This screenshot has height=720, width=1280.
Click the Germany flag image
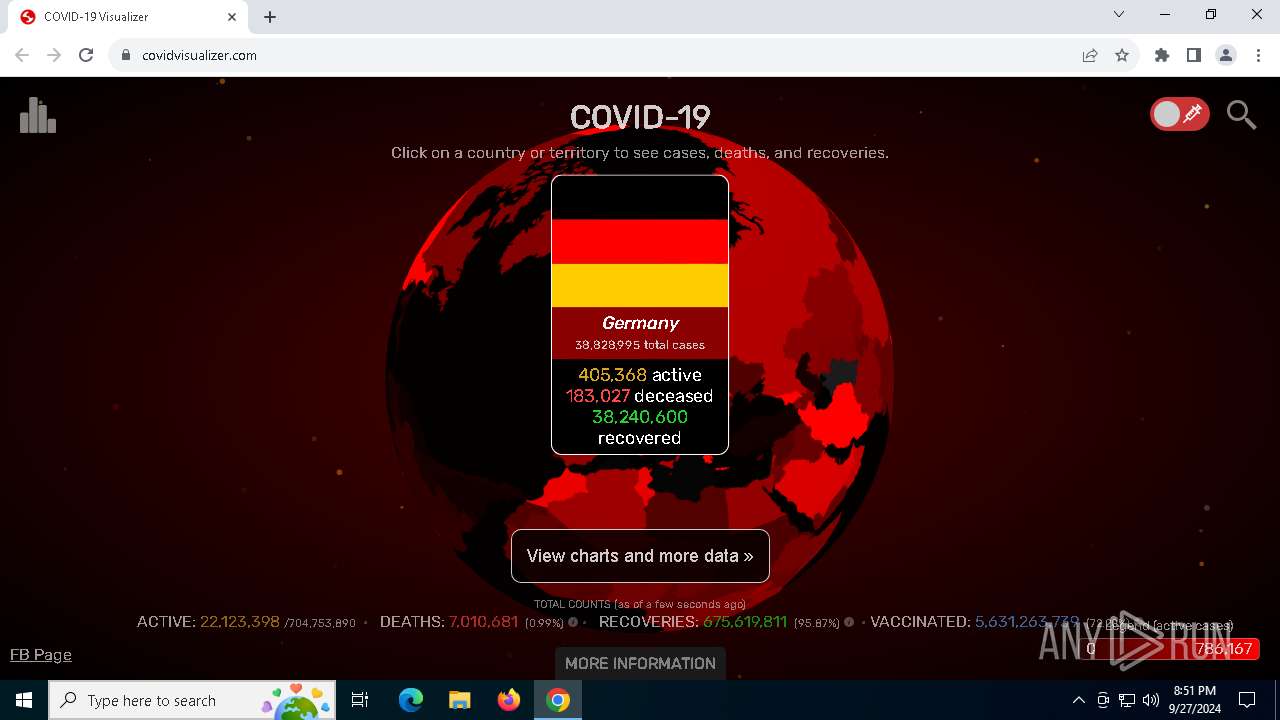point(640,242)
